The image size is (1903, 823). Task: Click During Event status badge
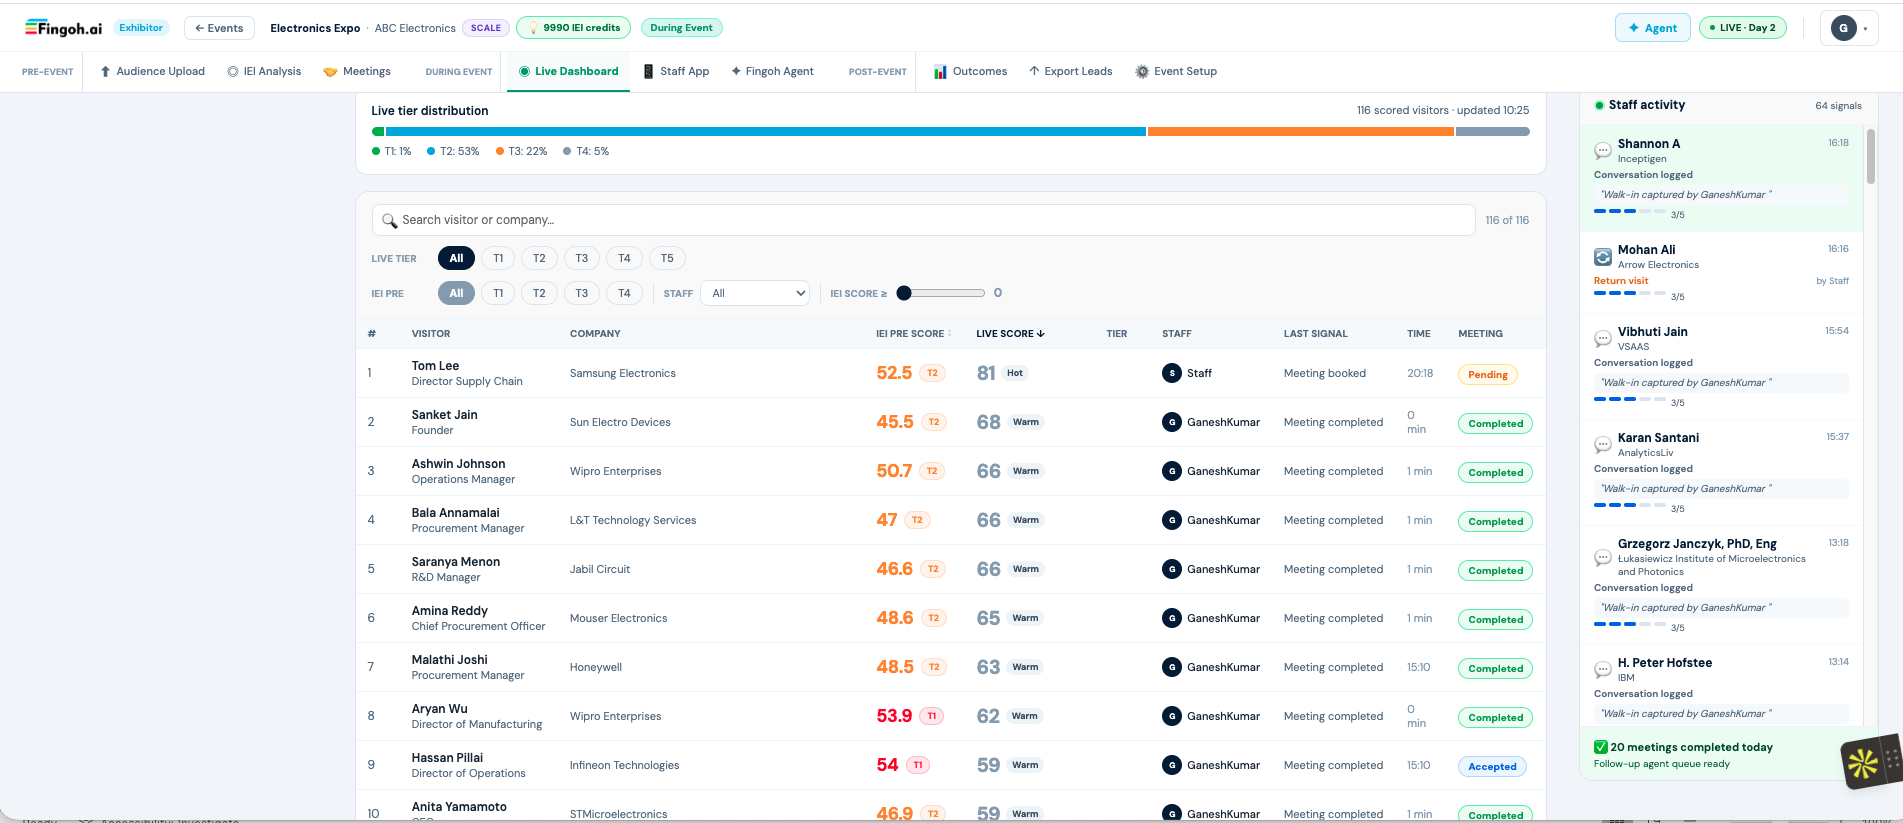[x=681, y=28]
